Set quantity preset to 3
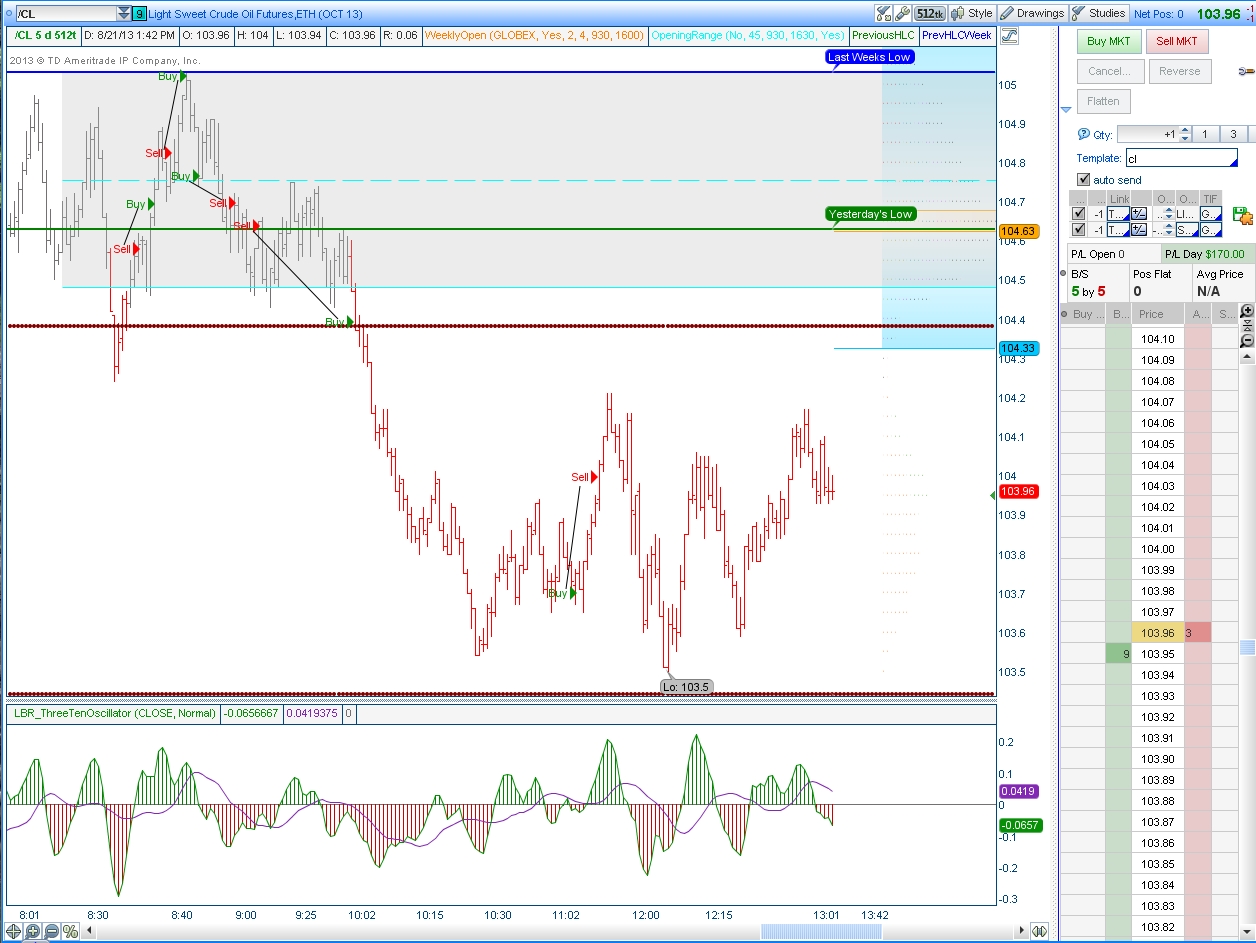This screenshot has width=1256, height=943. pyautogui.click(x=1233, y=134)
